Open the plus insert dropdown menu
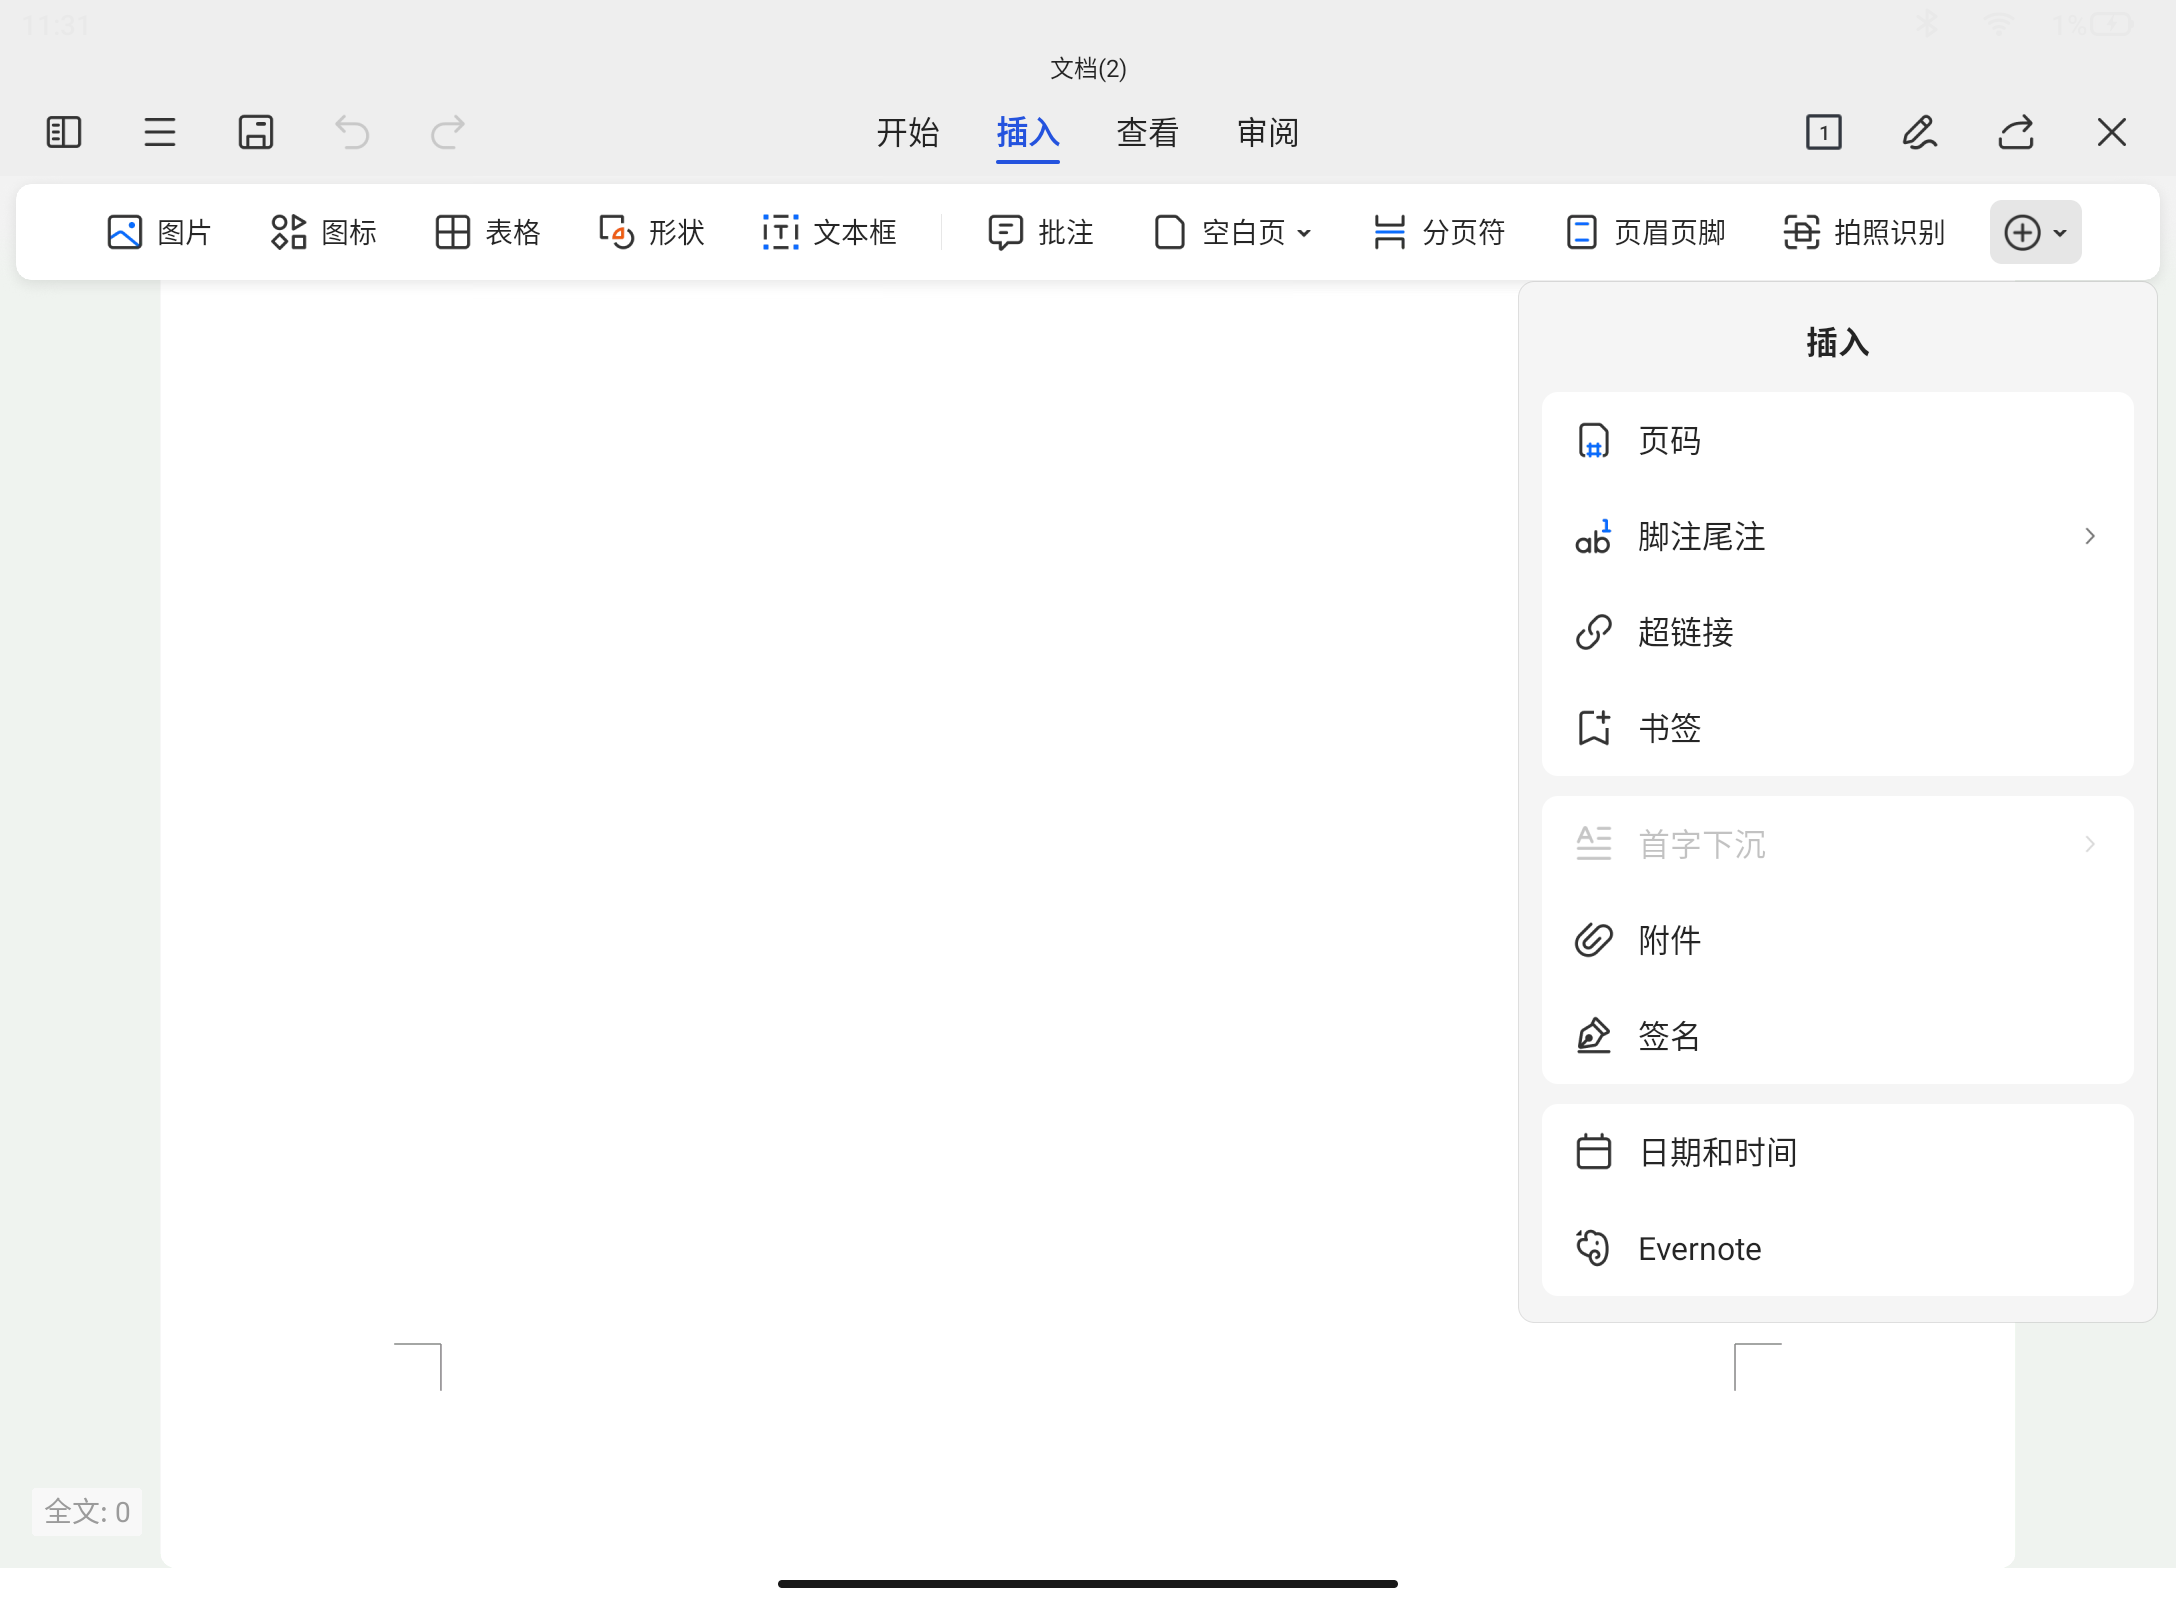Image resolution: width=2176 pixels, height=1600 pixels. tap(2035, 231)
